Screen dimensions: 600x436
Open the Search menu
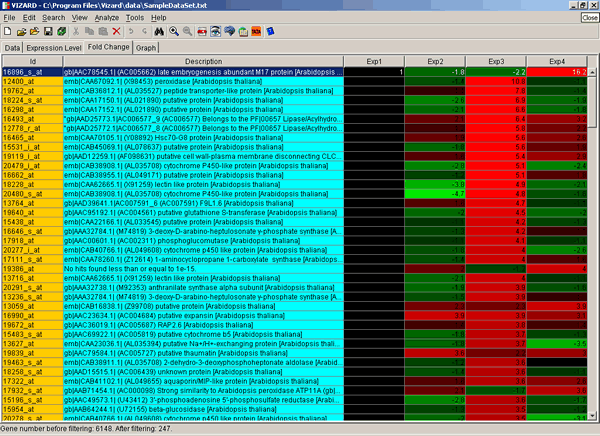pyautogui.click(x=54, y=18)
